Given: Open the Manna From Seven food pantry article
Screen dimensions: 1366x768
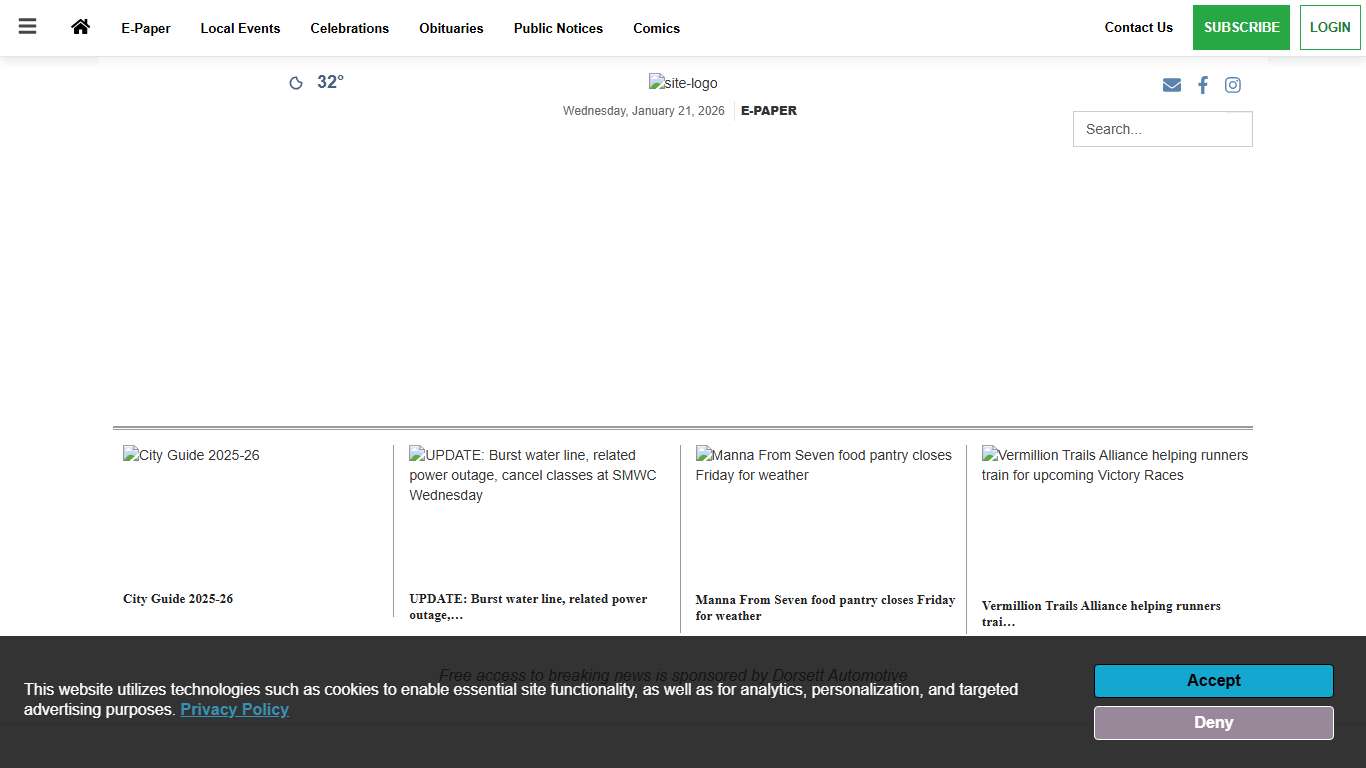Looking at the screenshot, I should (824, 608).
